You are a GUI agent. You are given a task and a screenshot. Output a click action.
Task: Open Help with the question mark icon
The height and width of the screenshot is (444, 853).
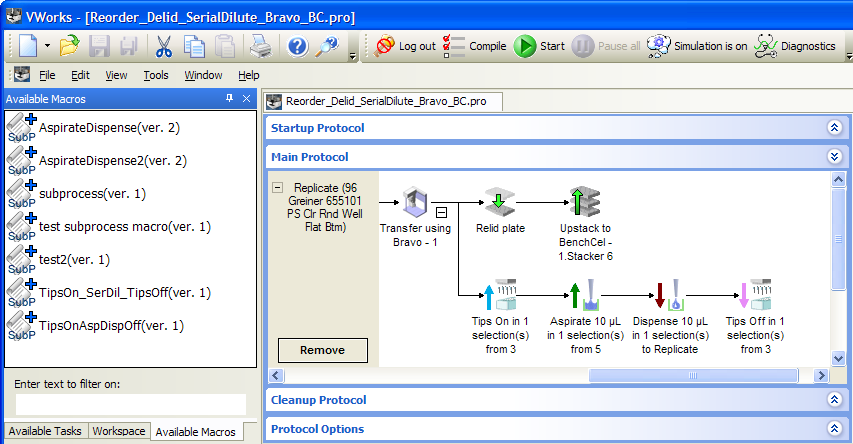point(298,46)
